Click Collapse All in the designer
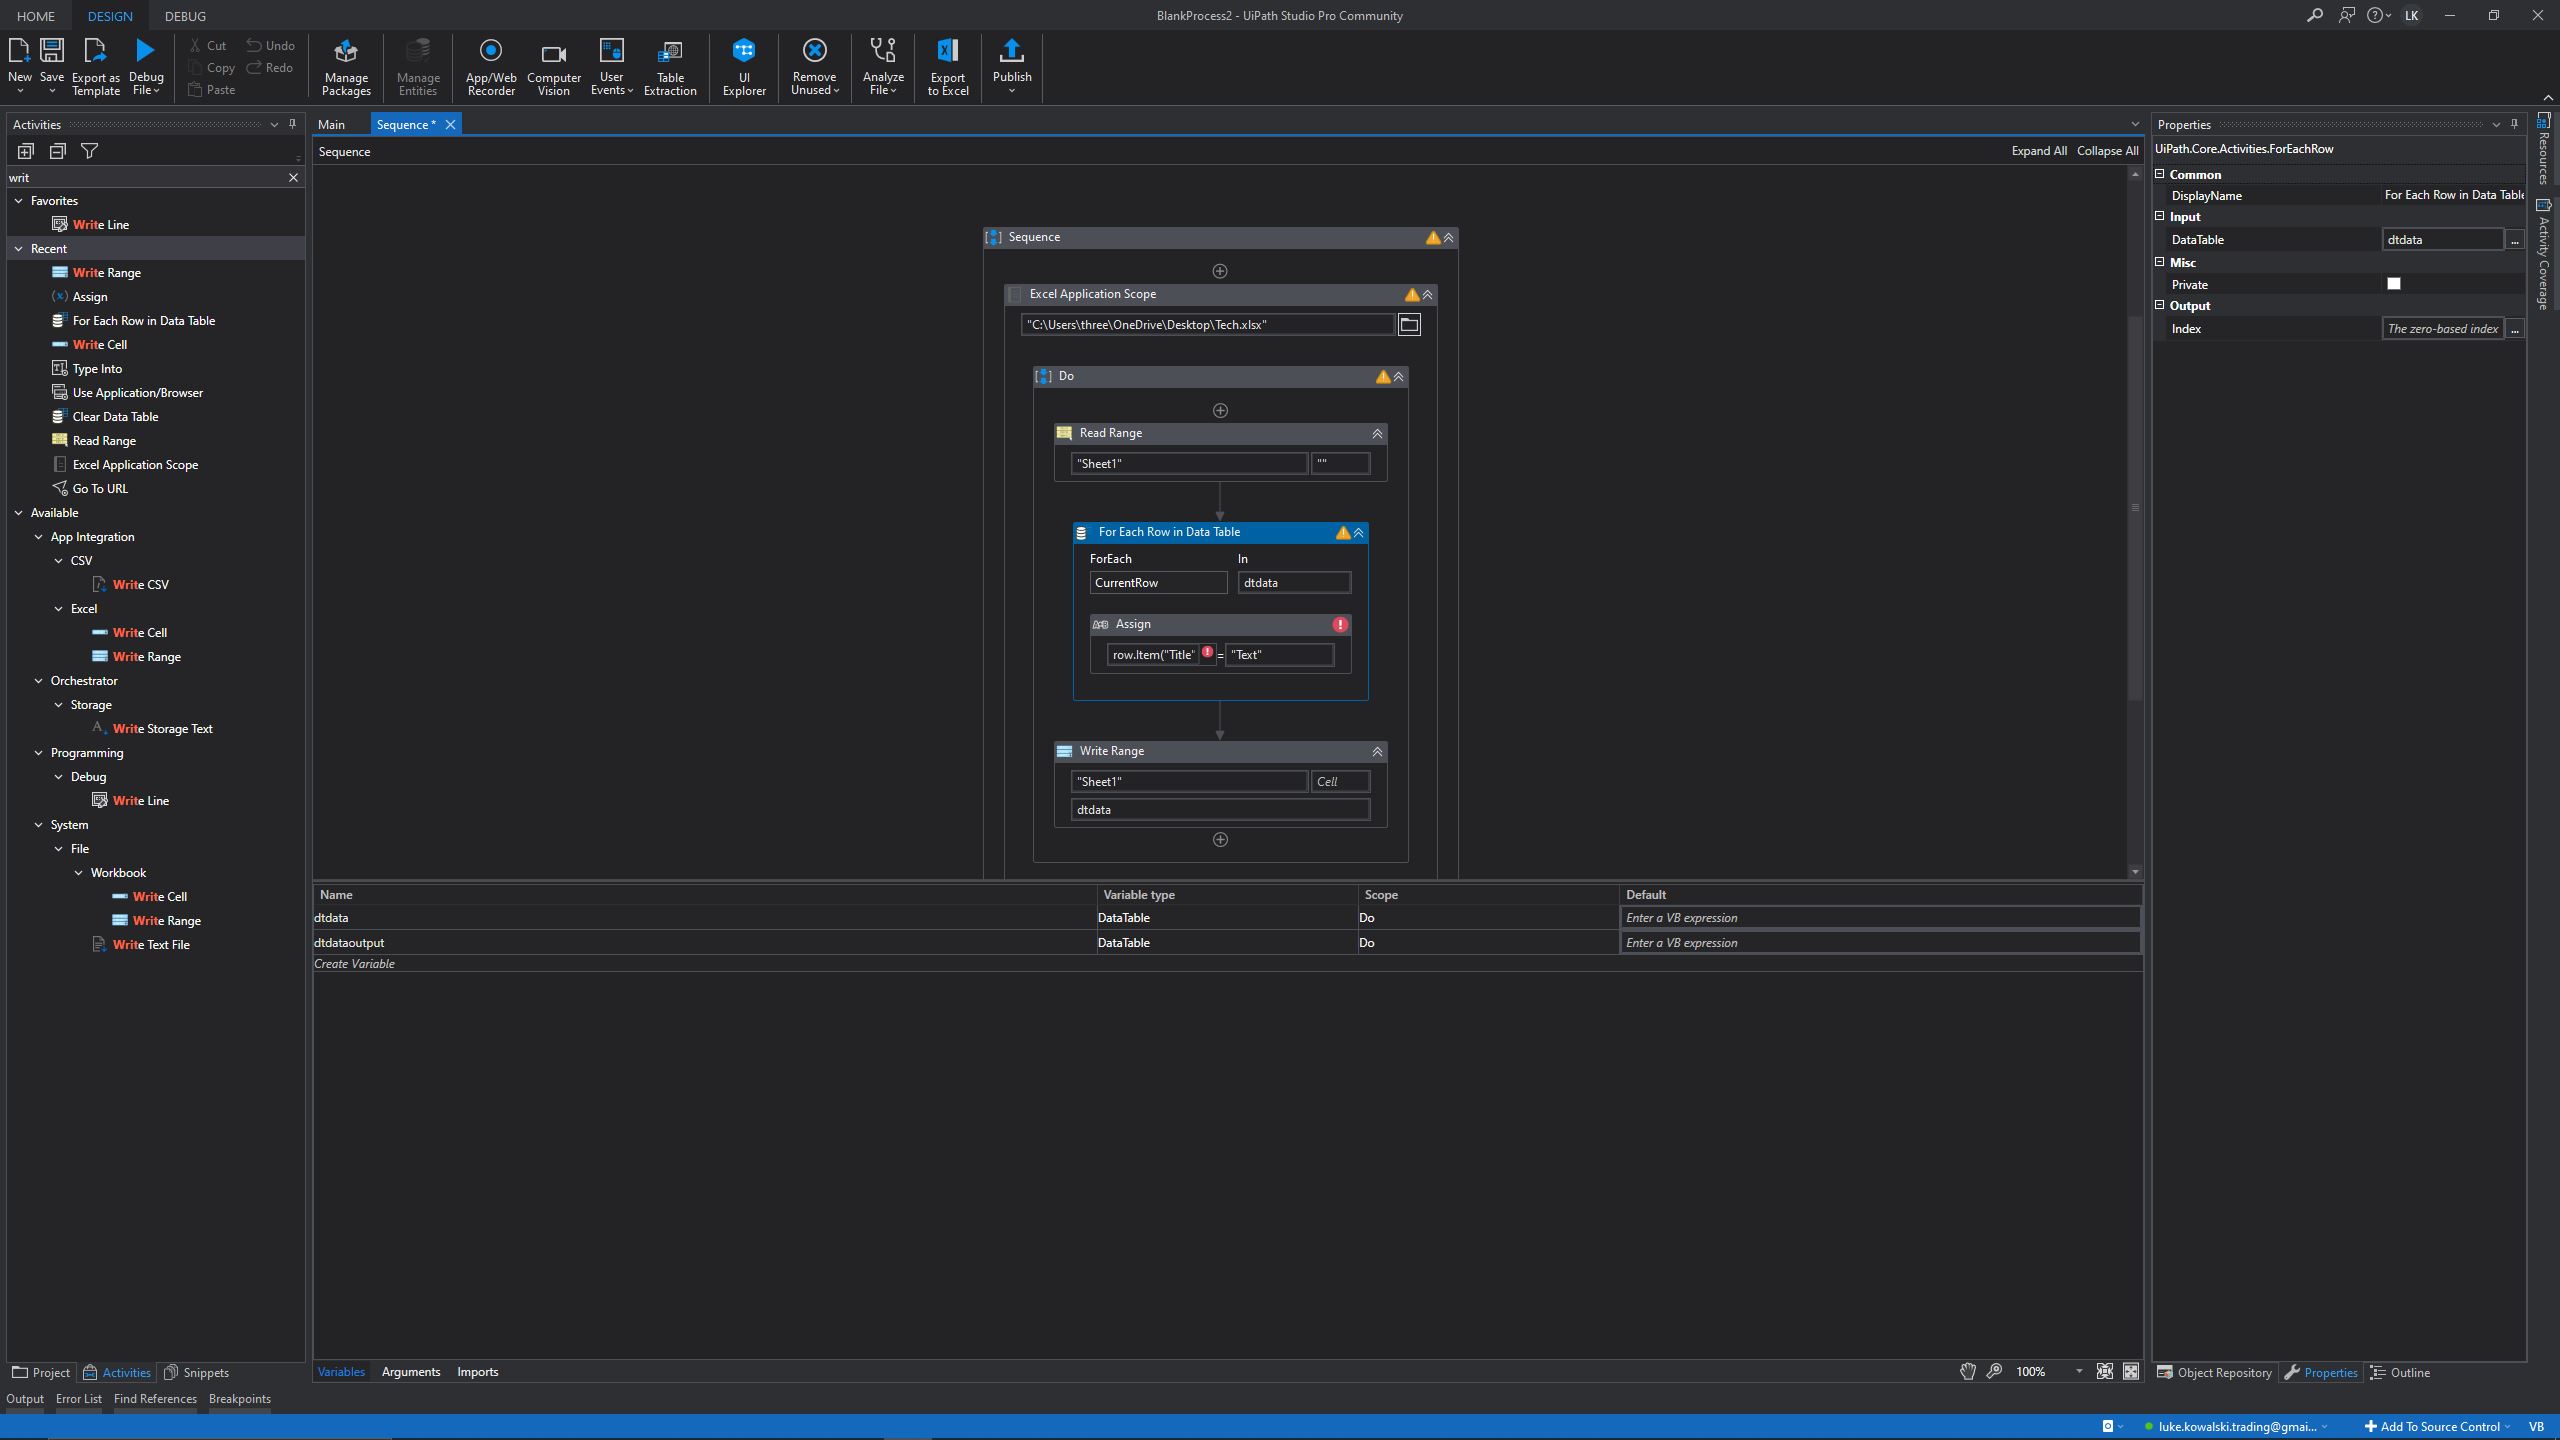This screenshot has width=2560, height=1440. [x=2106, y=151]
